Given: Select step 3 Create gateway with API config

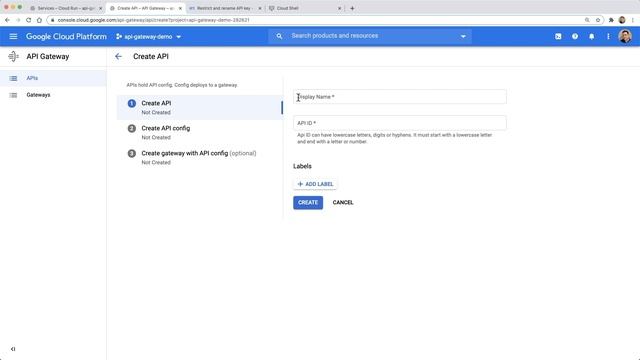Looking at the screenshot, I should tap(200, 157).
